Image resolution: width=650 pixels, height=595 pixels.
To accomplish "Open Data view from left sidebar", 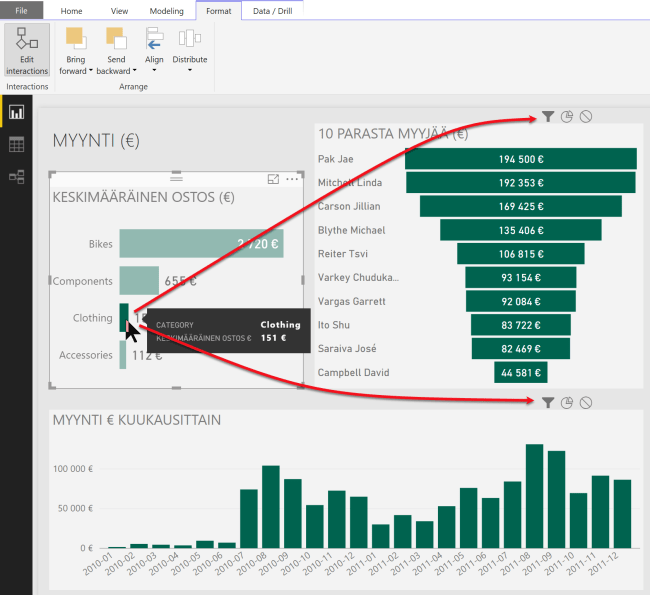I will click(16, 145).
